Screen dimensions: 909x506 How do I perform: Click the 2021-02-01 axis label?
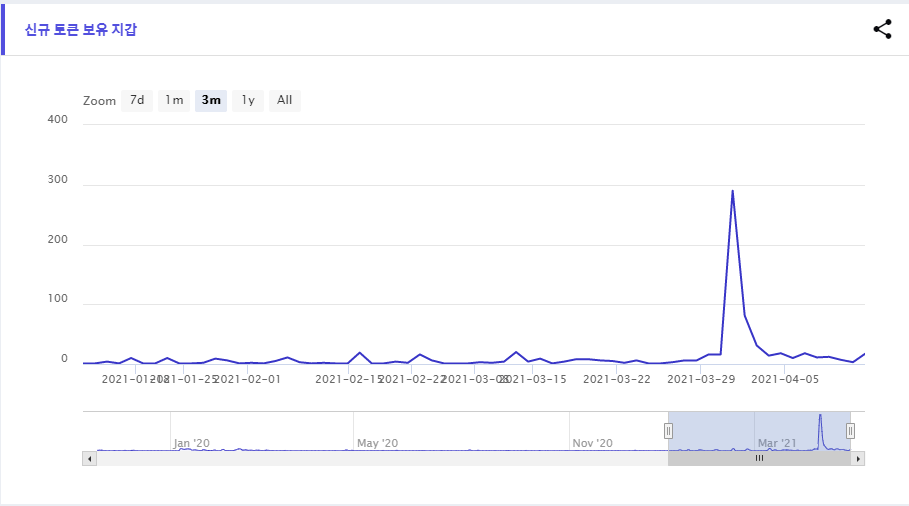click(248, 379)
